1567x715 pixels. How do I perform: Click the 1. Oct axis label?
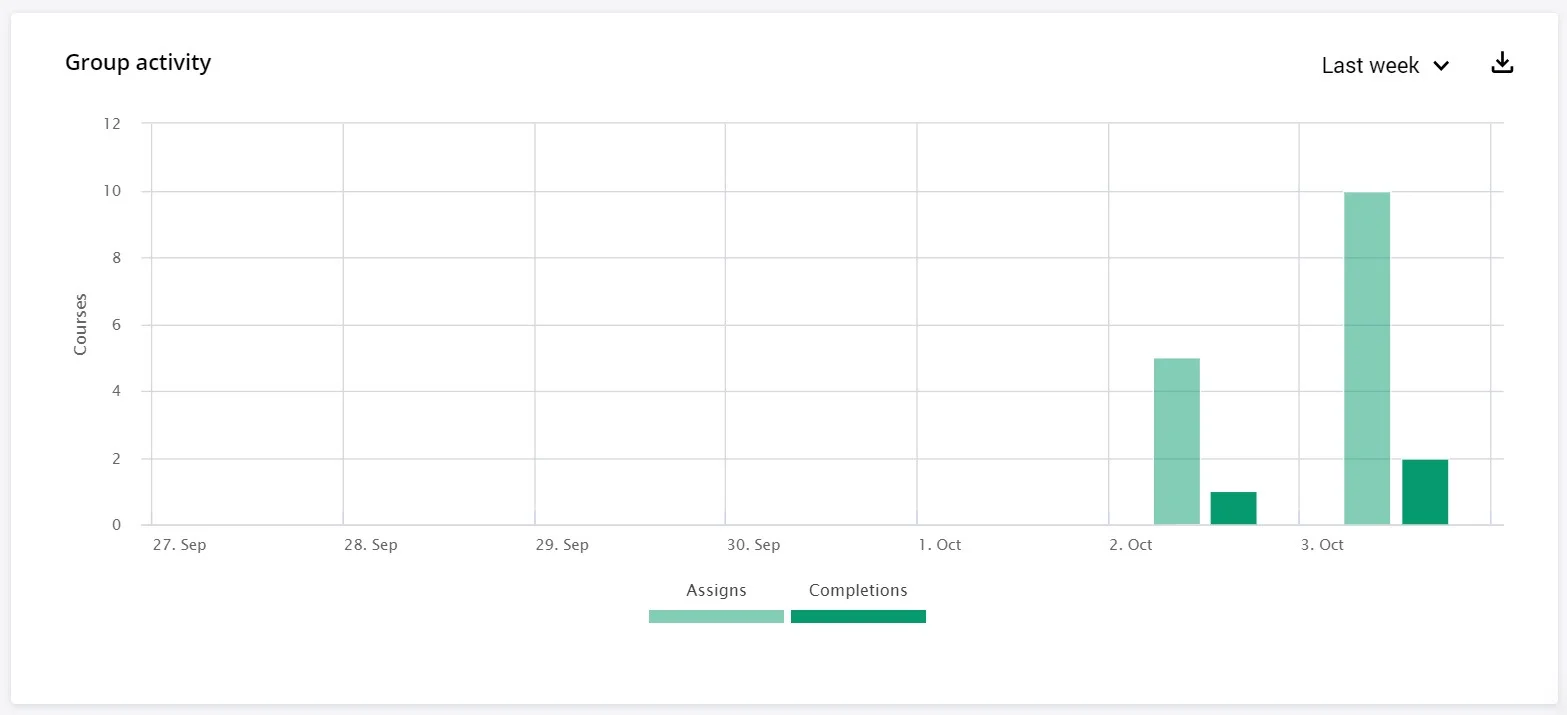(938, 545)
